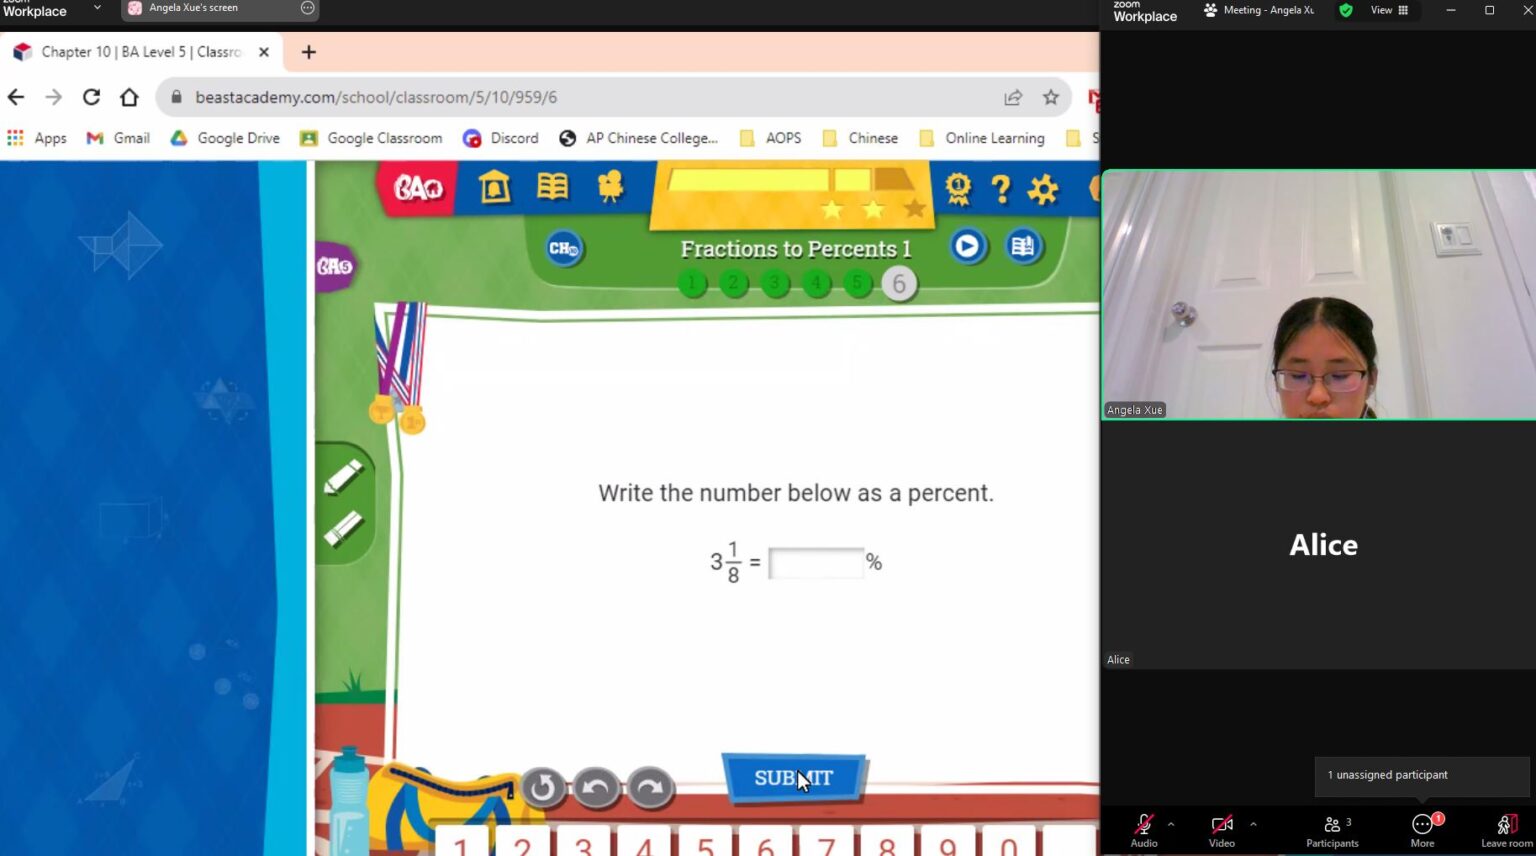1536x856 pixels.
Task: Go to problem 3 circle
Action: (x=774, y=284)
